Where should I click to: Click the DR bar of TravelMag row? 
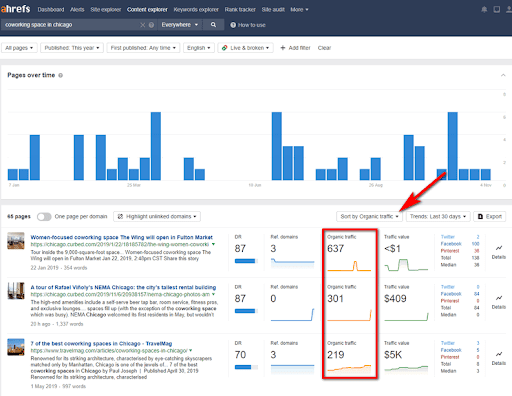[x=246, y=367]
